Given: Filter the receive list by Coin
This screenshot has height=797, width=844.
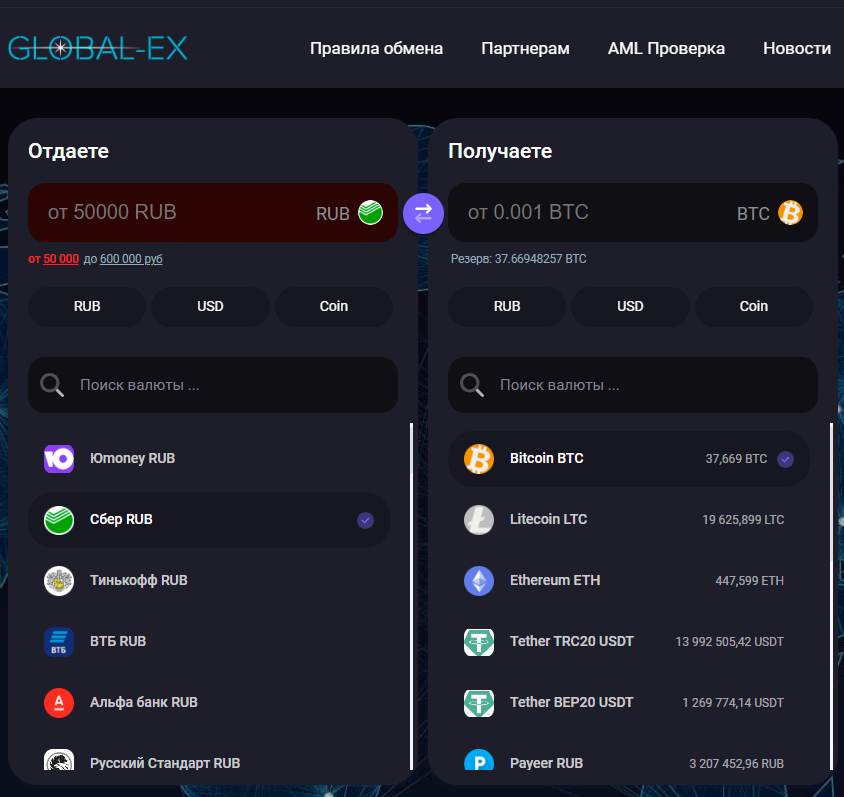Looking at the screenshot, I should (x=754, y=306).
